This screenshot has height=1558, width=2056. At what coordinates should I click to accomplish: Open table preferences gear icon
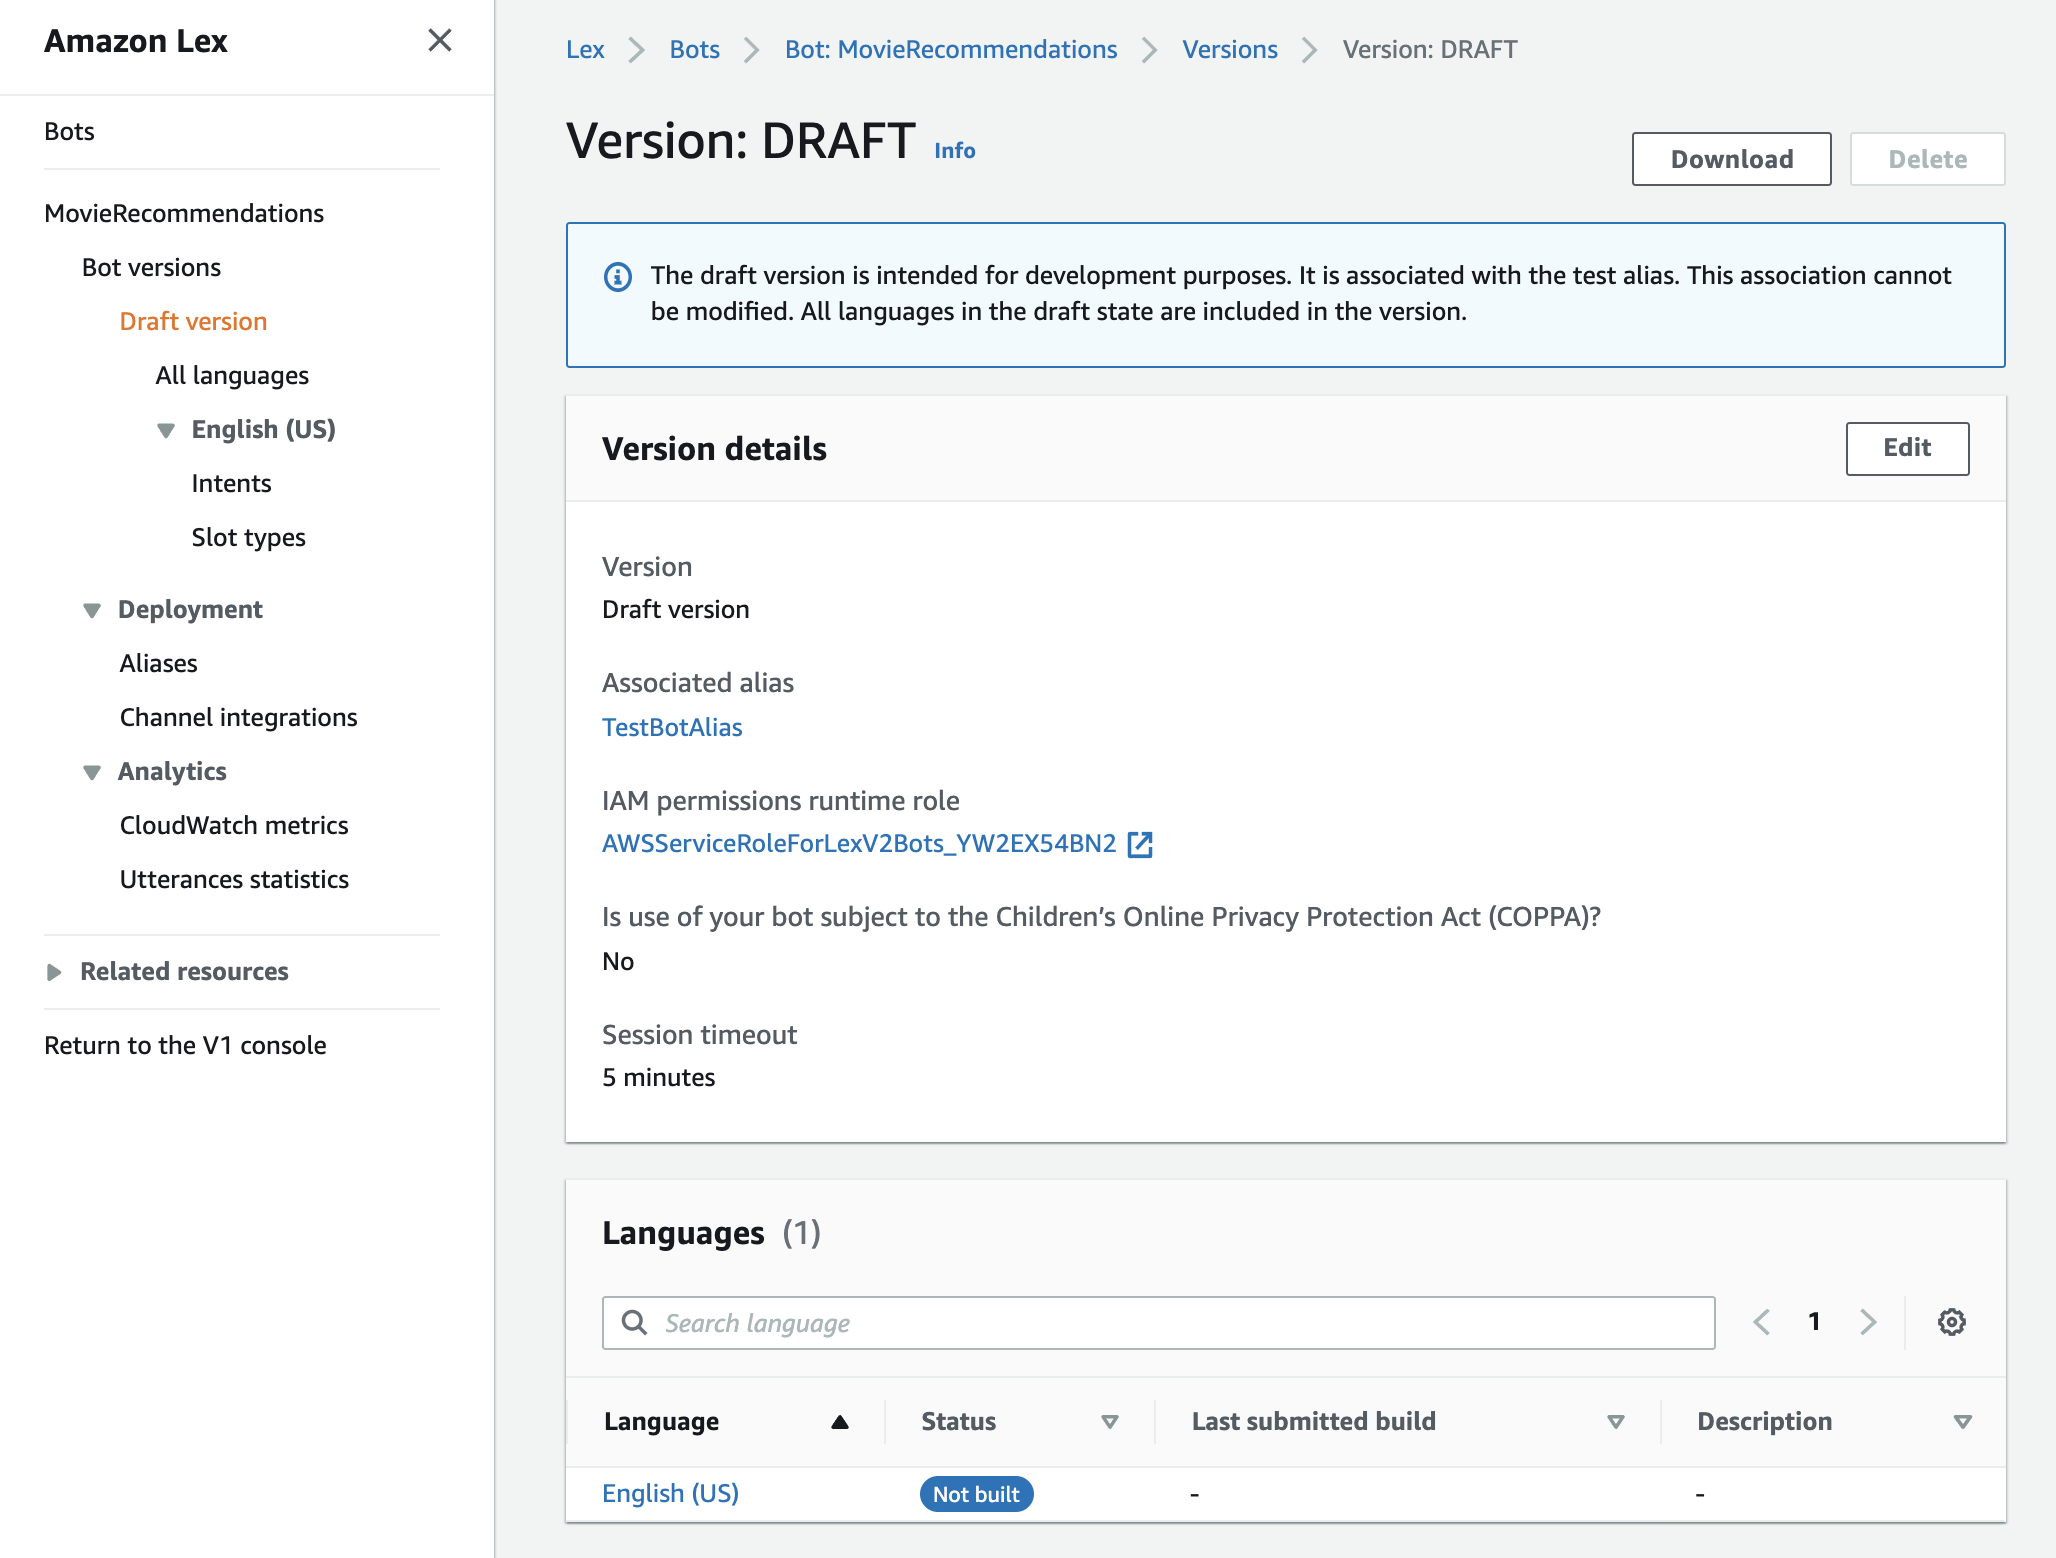coord(1951,1322)
